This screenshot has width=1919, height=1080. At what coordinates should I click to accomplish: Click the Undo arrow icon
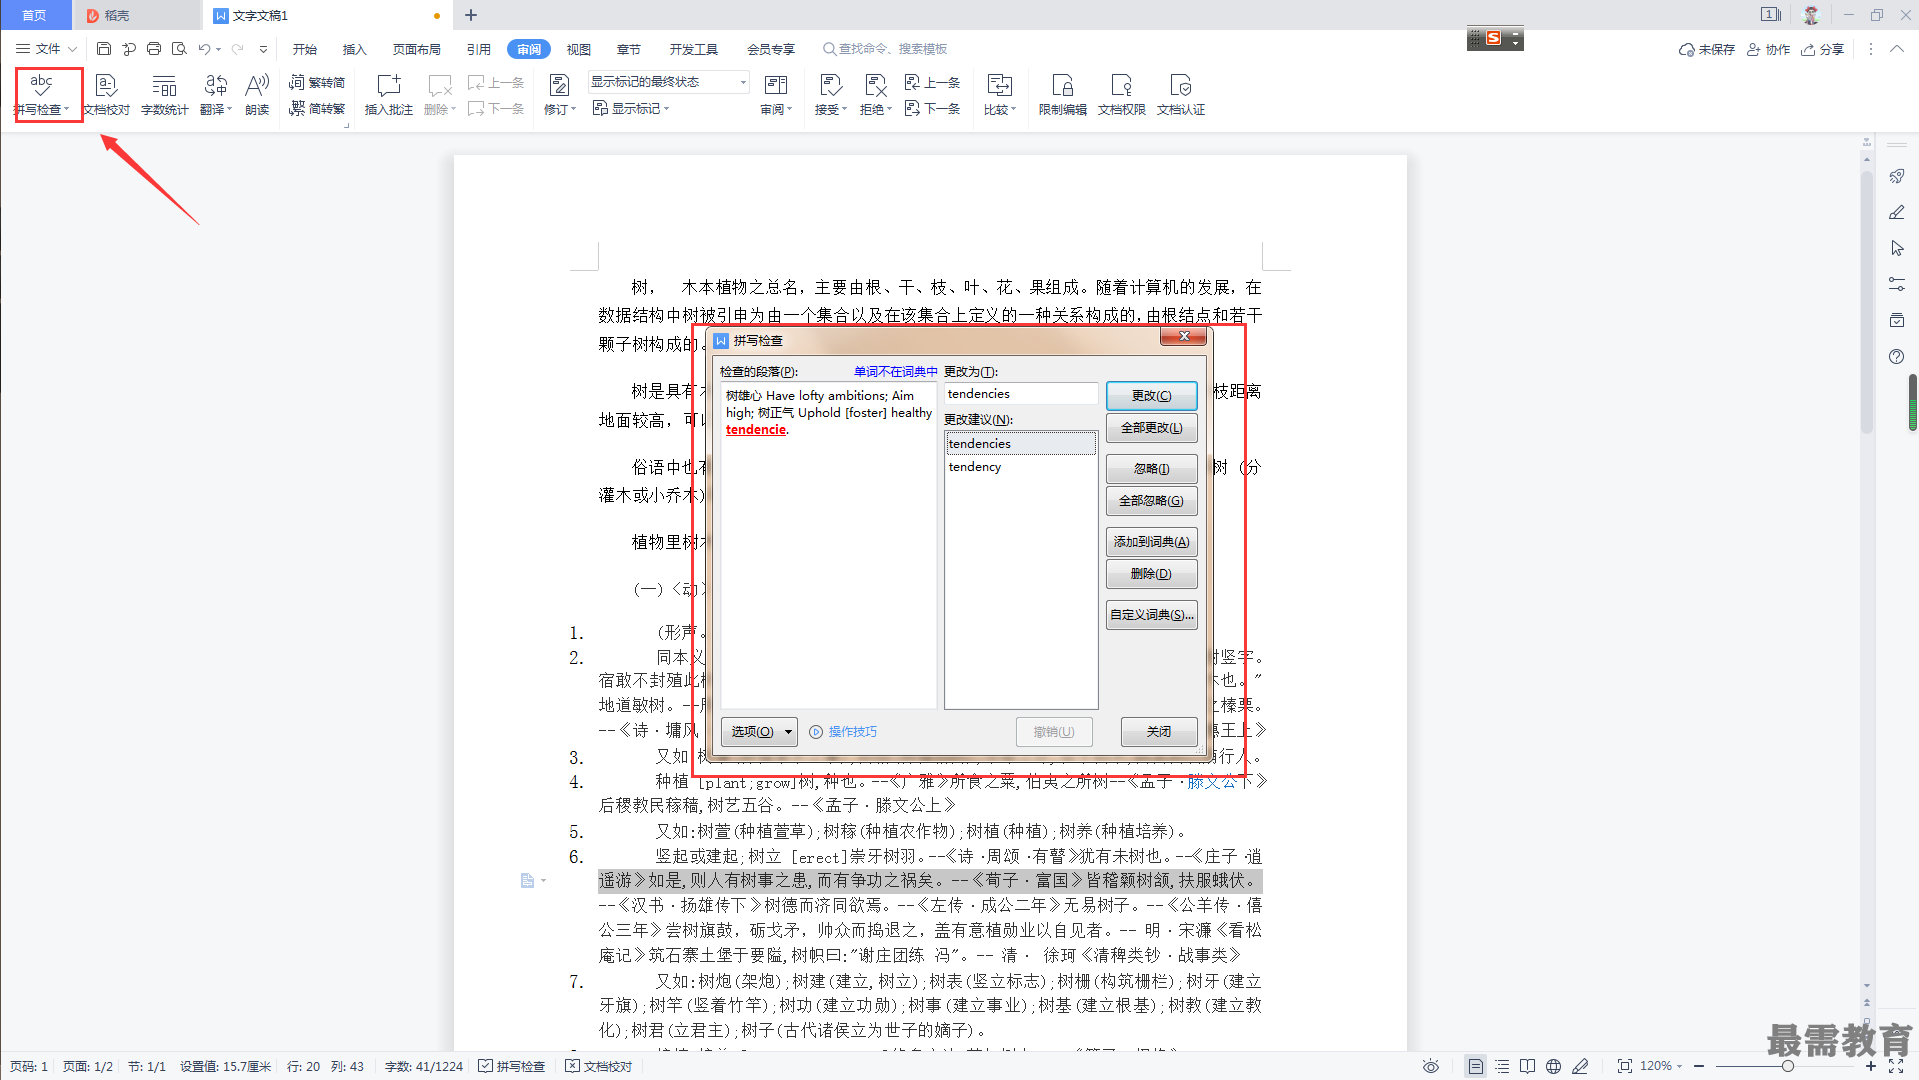point(204,48)
